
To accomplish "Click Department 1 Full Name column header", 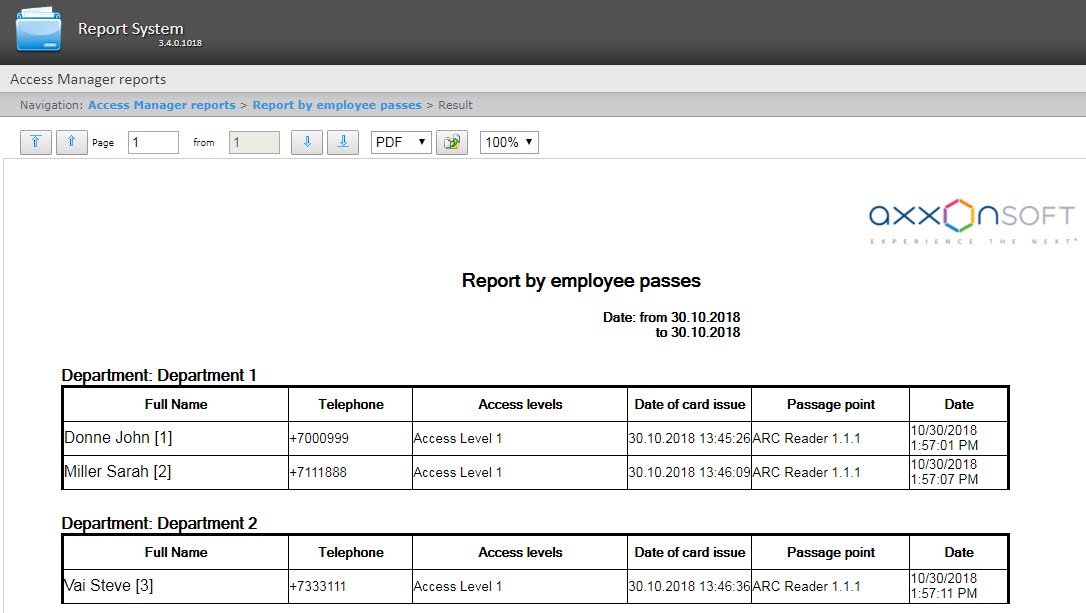I will (x=176, y=405).
